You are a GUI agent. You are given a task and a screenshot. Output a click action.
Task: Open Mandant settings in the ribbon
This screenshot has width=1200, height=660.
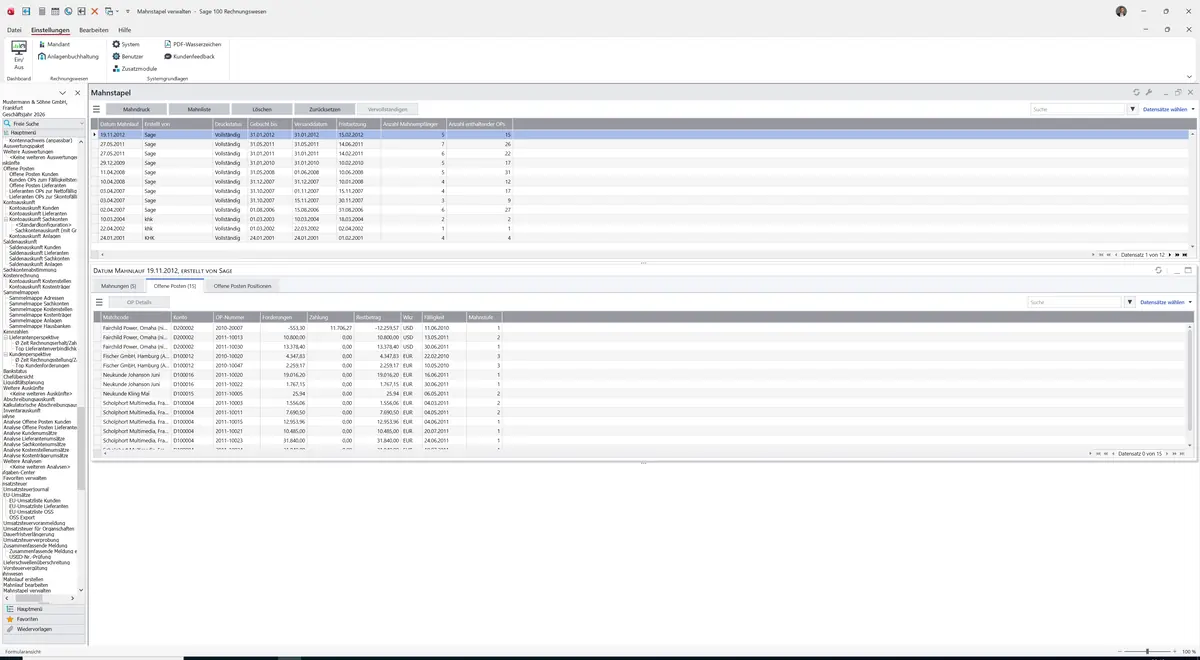click(x=54, y=44)
